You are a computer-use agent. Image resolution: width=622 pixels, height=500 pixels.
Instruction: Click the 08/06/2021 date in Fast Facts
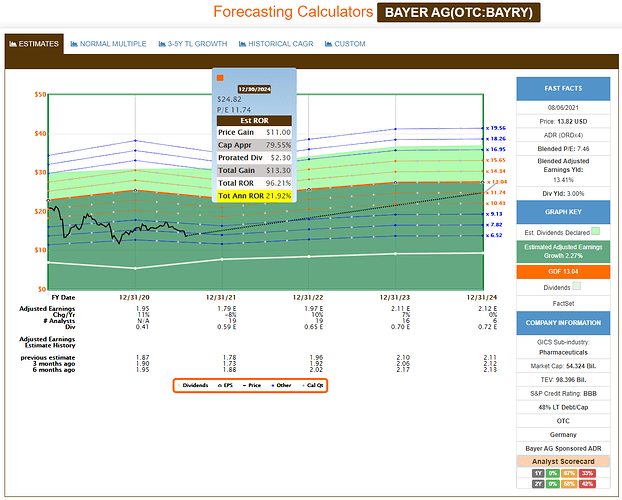coord(563,108)
